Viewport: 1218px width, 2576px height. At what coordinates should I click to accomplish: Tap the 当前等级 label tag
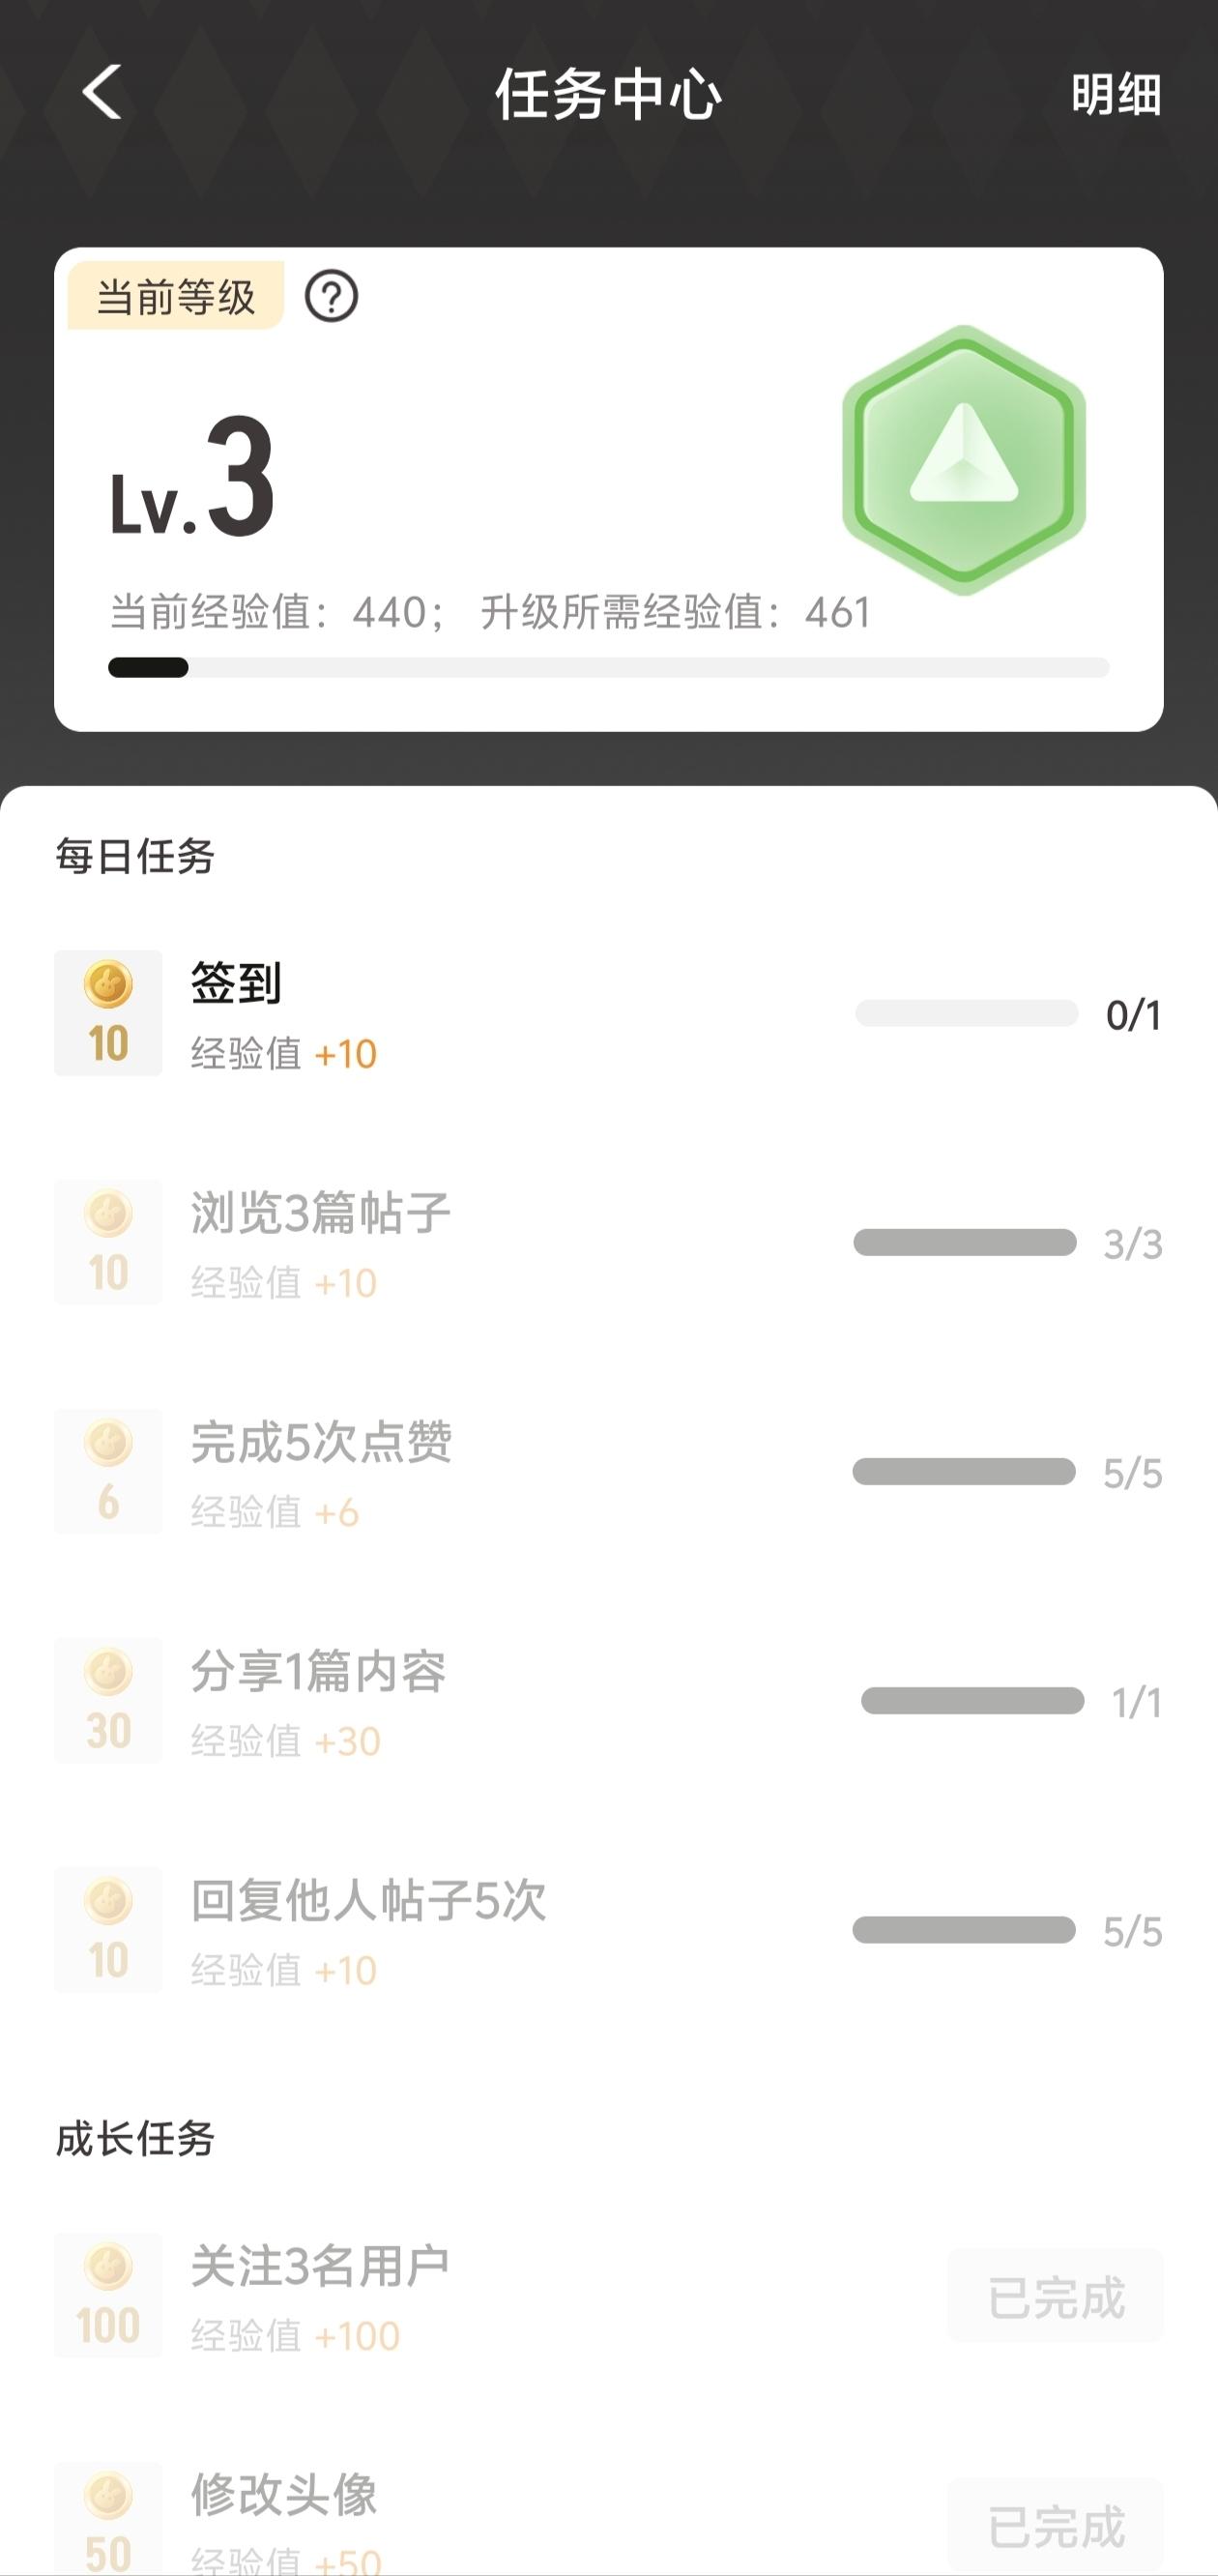point(176,297)
